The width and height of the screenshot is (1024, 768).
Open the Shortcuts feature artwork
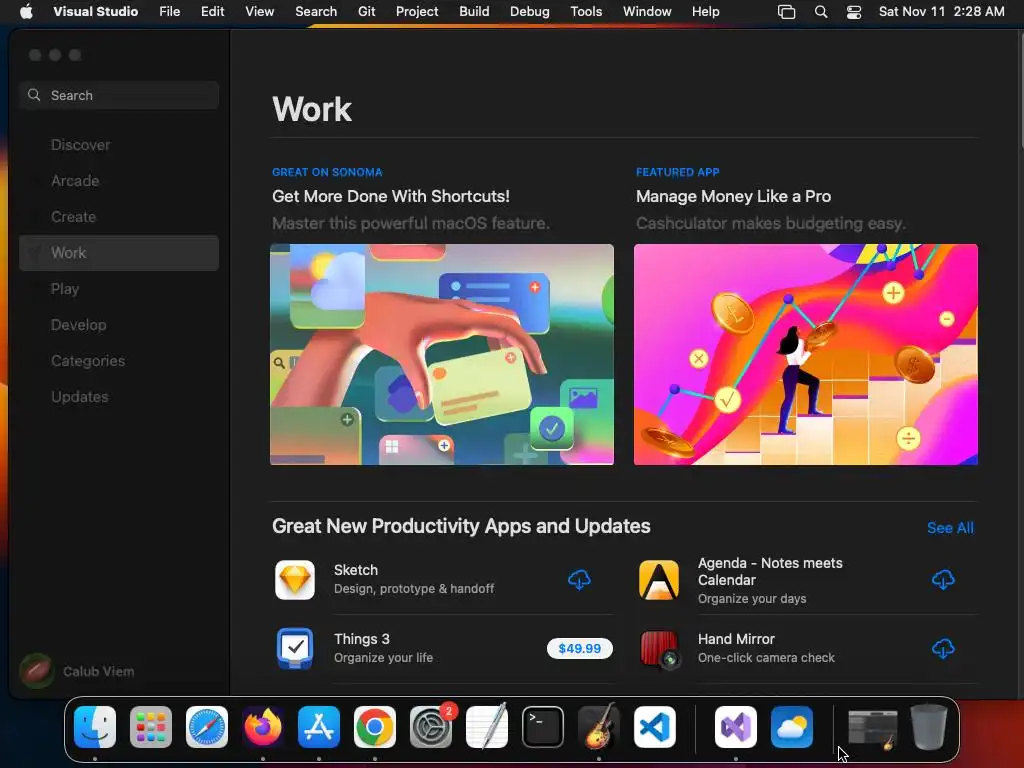[441, 355]
